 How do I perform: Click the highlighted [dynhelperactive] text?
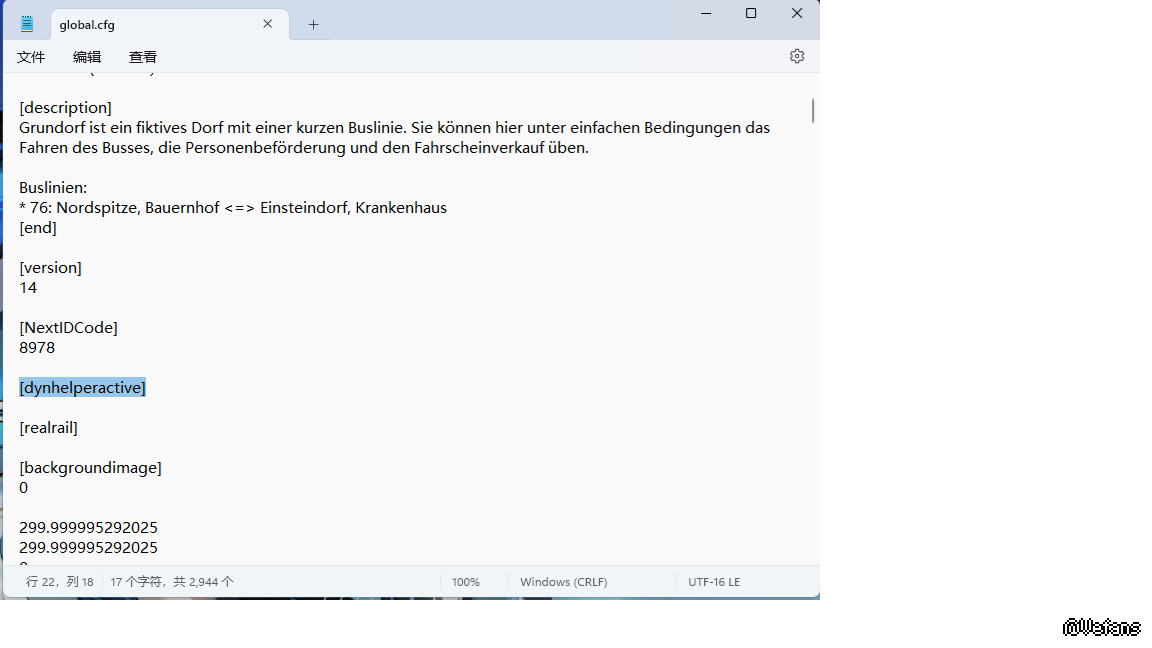point(82,387)
